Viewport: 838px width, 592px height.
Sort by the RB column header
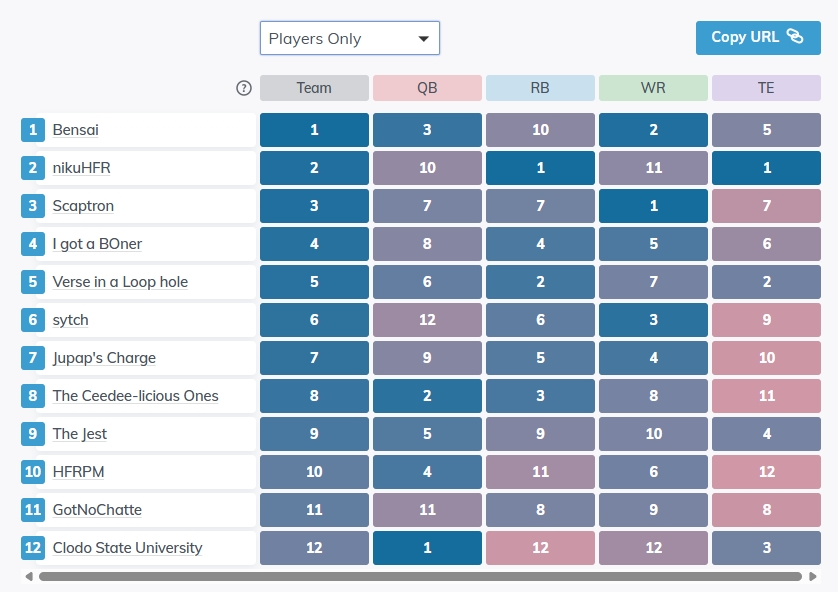pyautogui.click(x=540, y=88)
